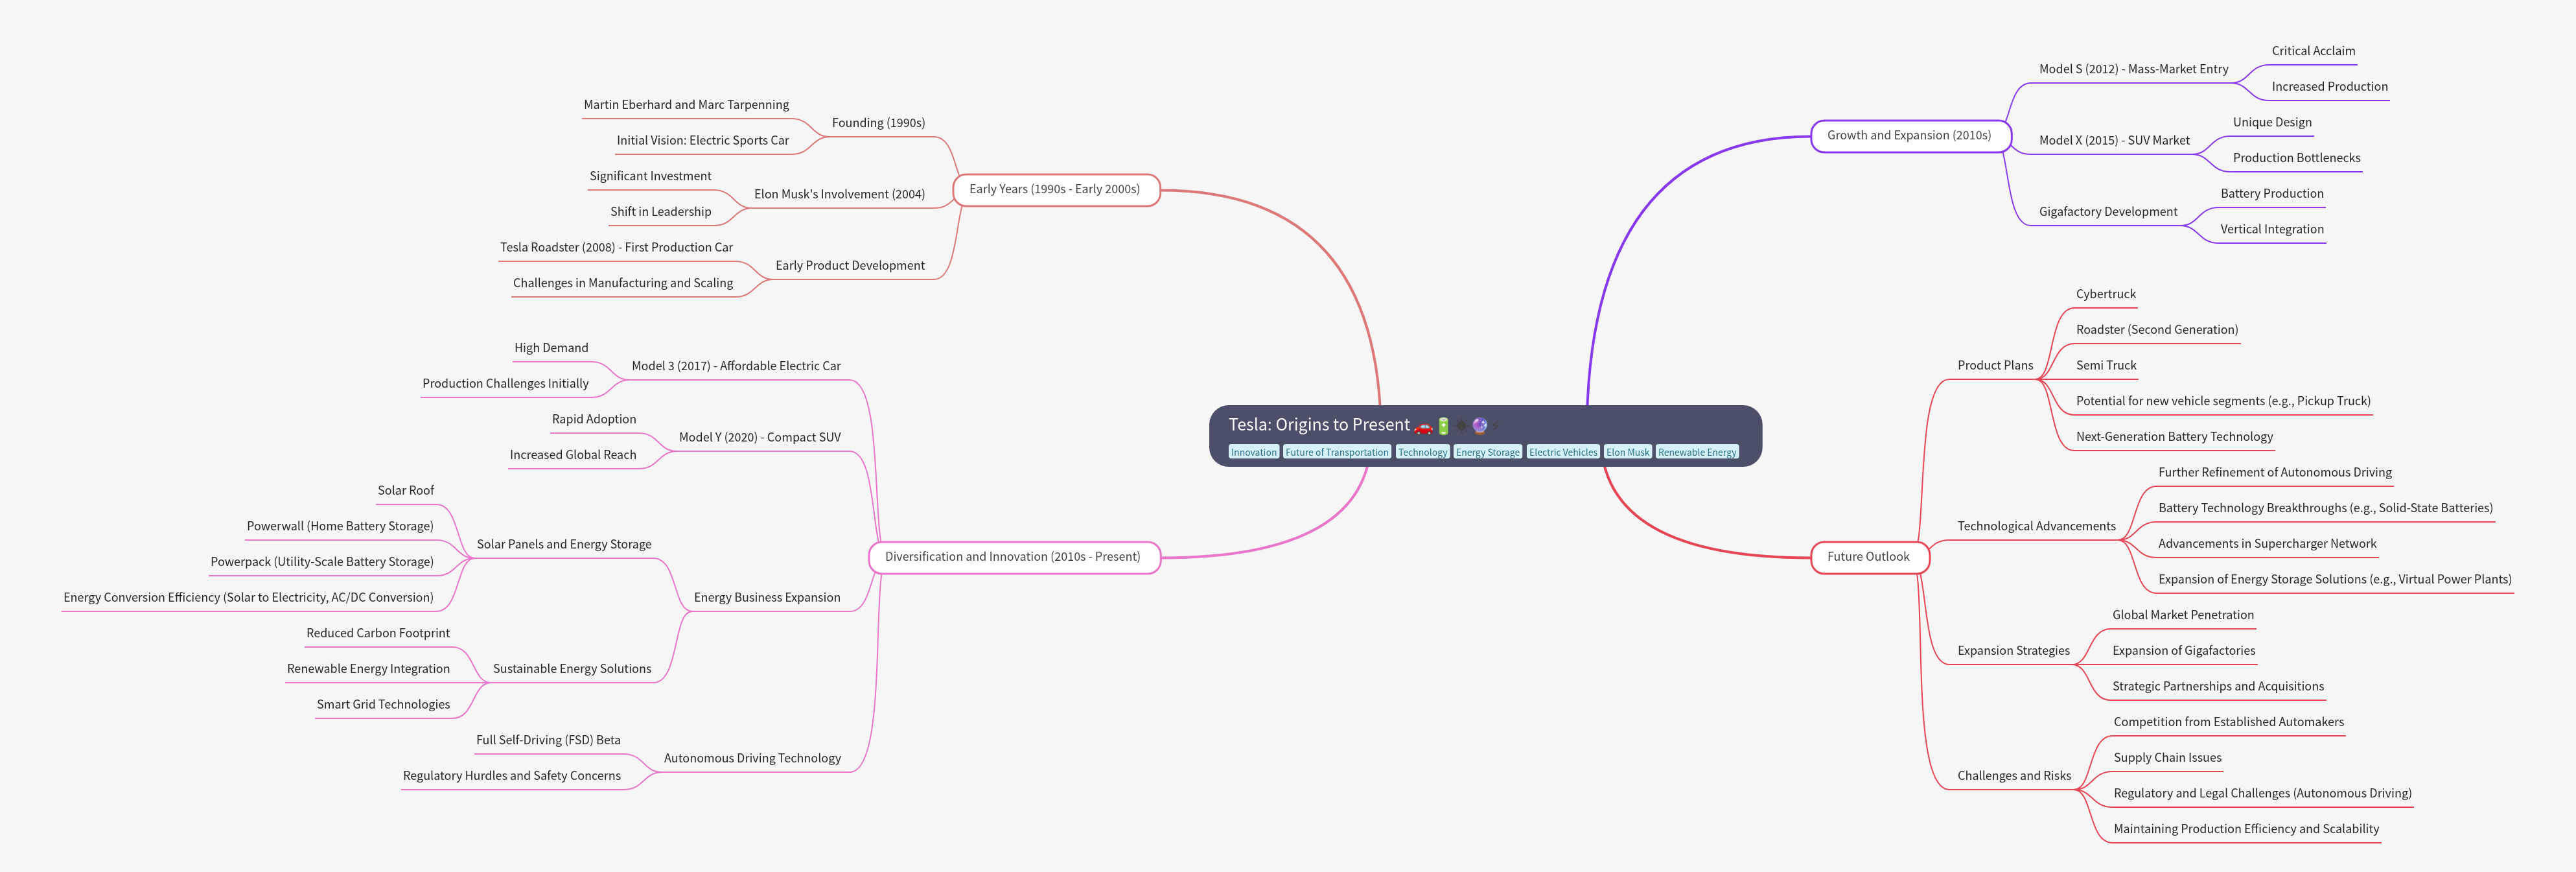Click the Elon Musk tag
The width and height of the screenshot is (2576, 872).
(x=1627, y=452)
